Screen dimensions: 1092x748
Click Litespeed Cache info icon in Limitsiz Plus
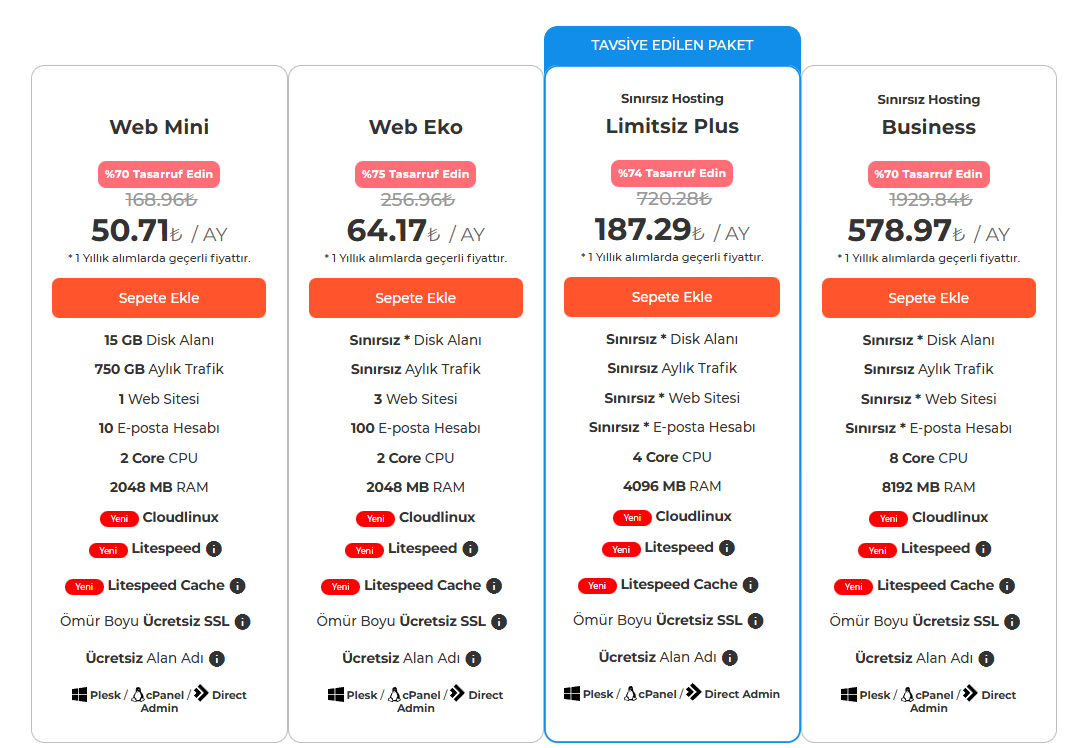click(750, 585)
